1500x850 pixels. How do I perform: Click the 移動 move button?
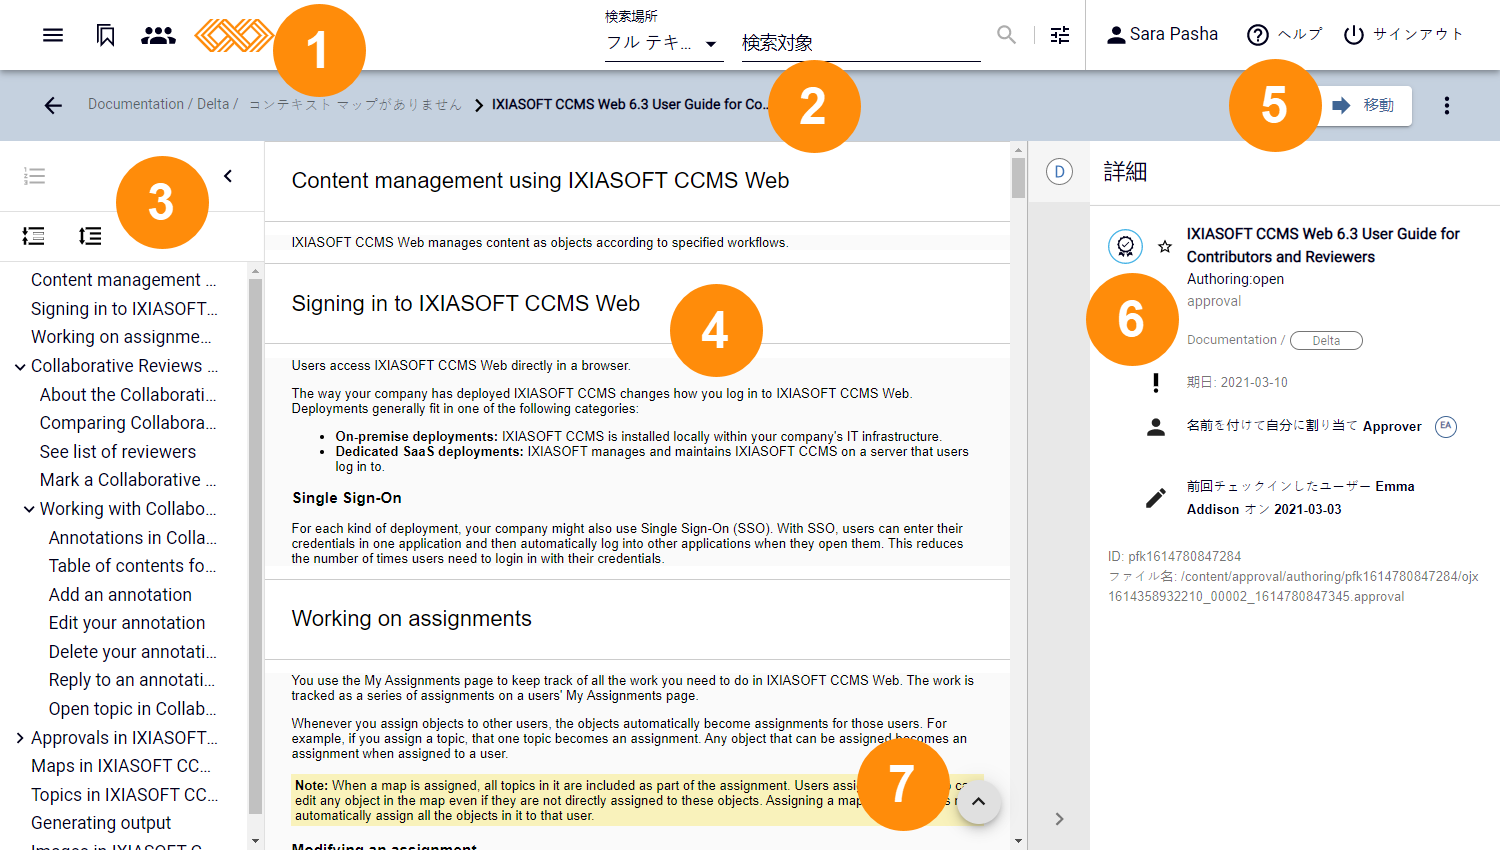click(x=1363, y=105)
